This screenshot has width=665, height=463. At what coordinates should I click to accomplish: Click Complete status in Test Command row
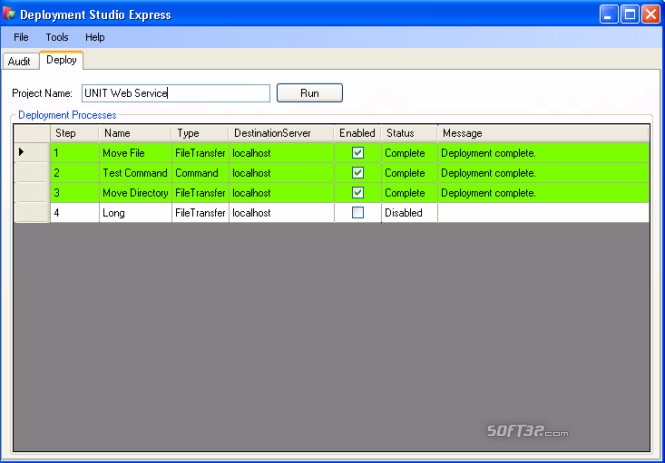coord(409,173)
